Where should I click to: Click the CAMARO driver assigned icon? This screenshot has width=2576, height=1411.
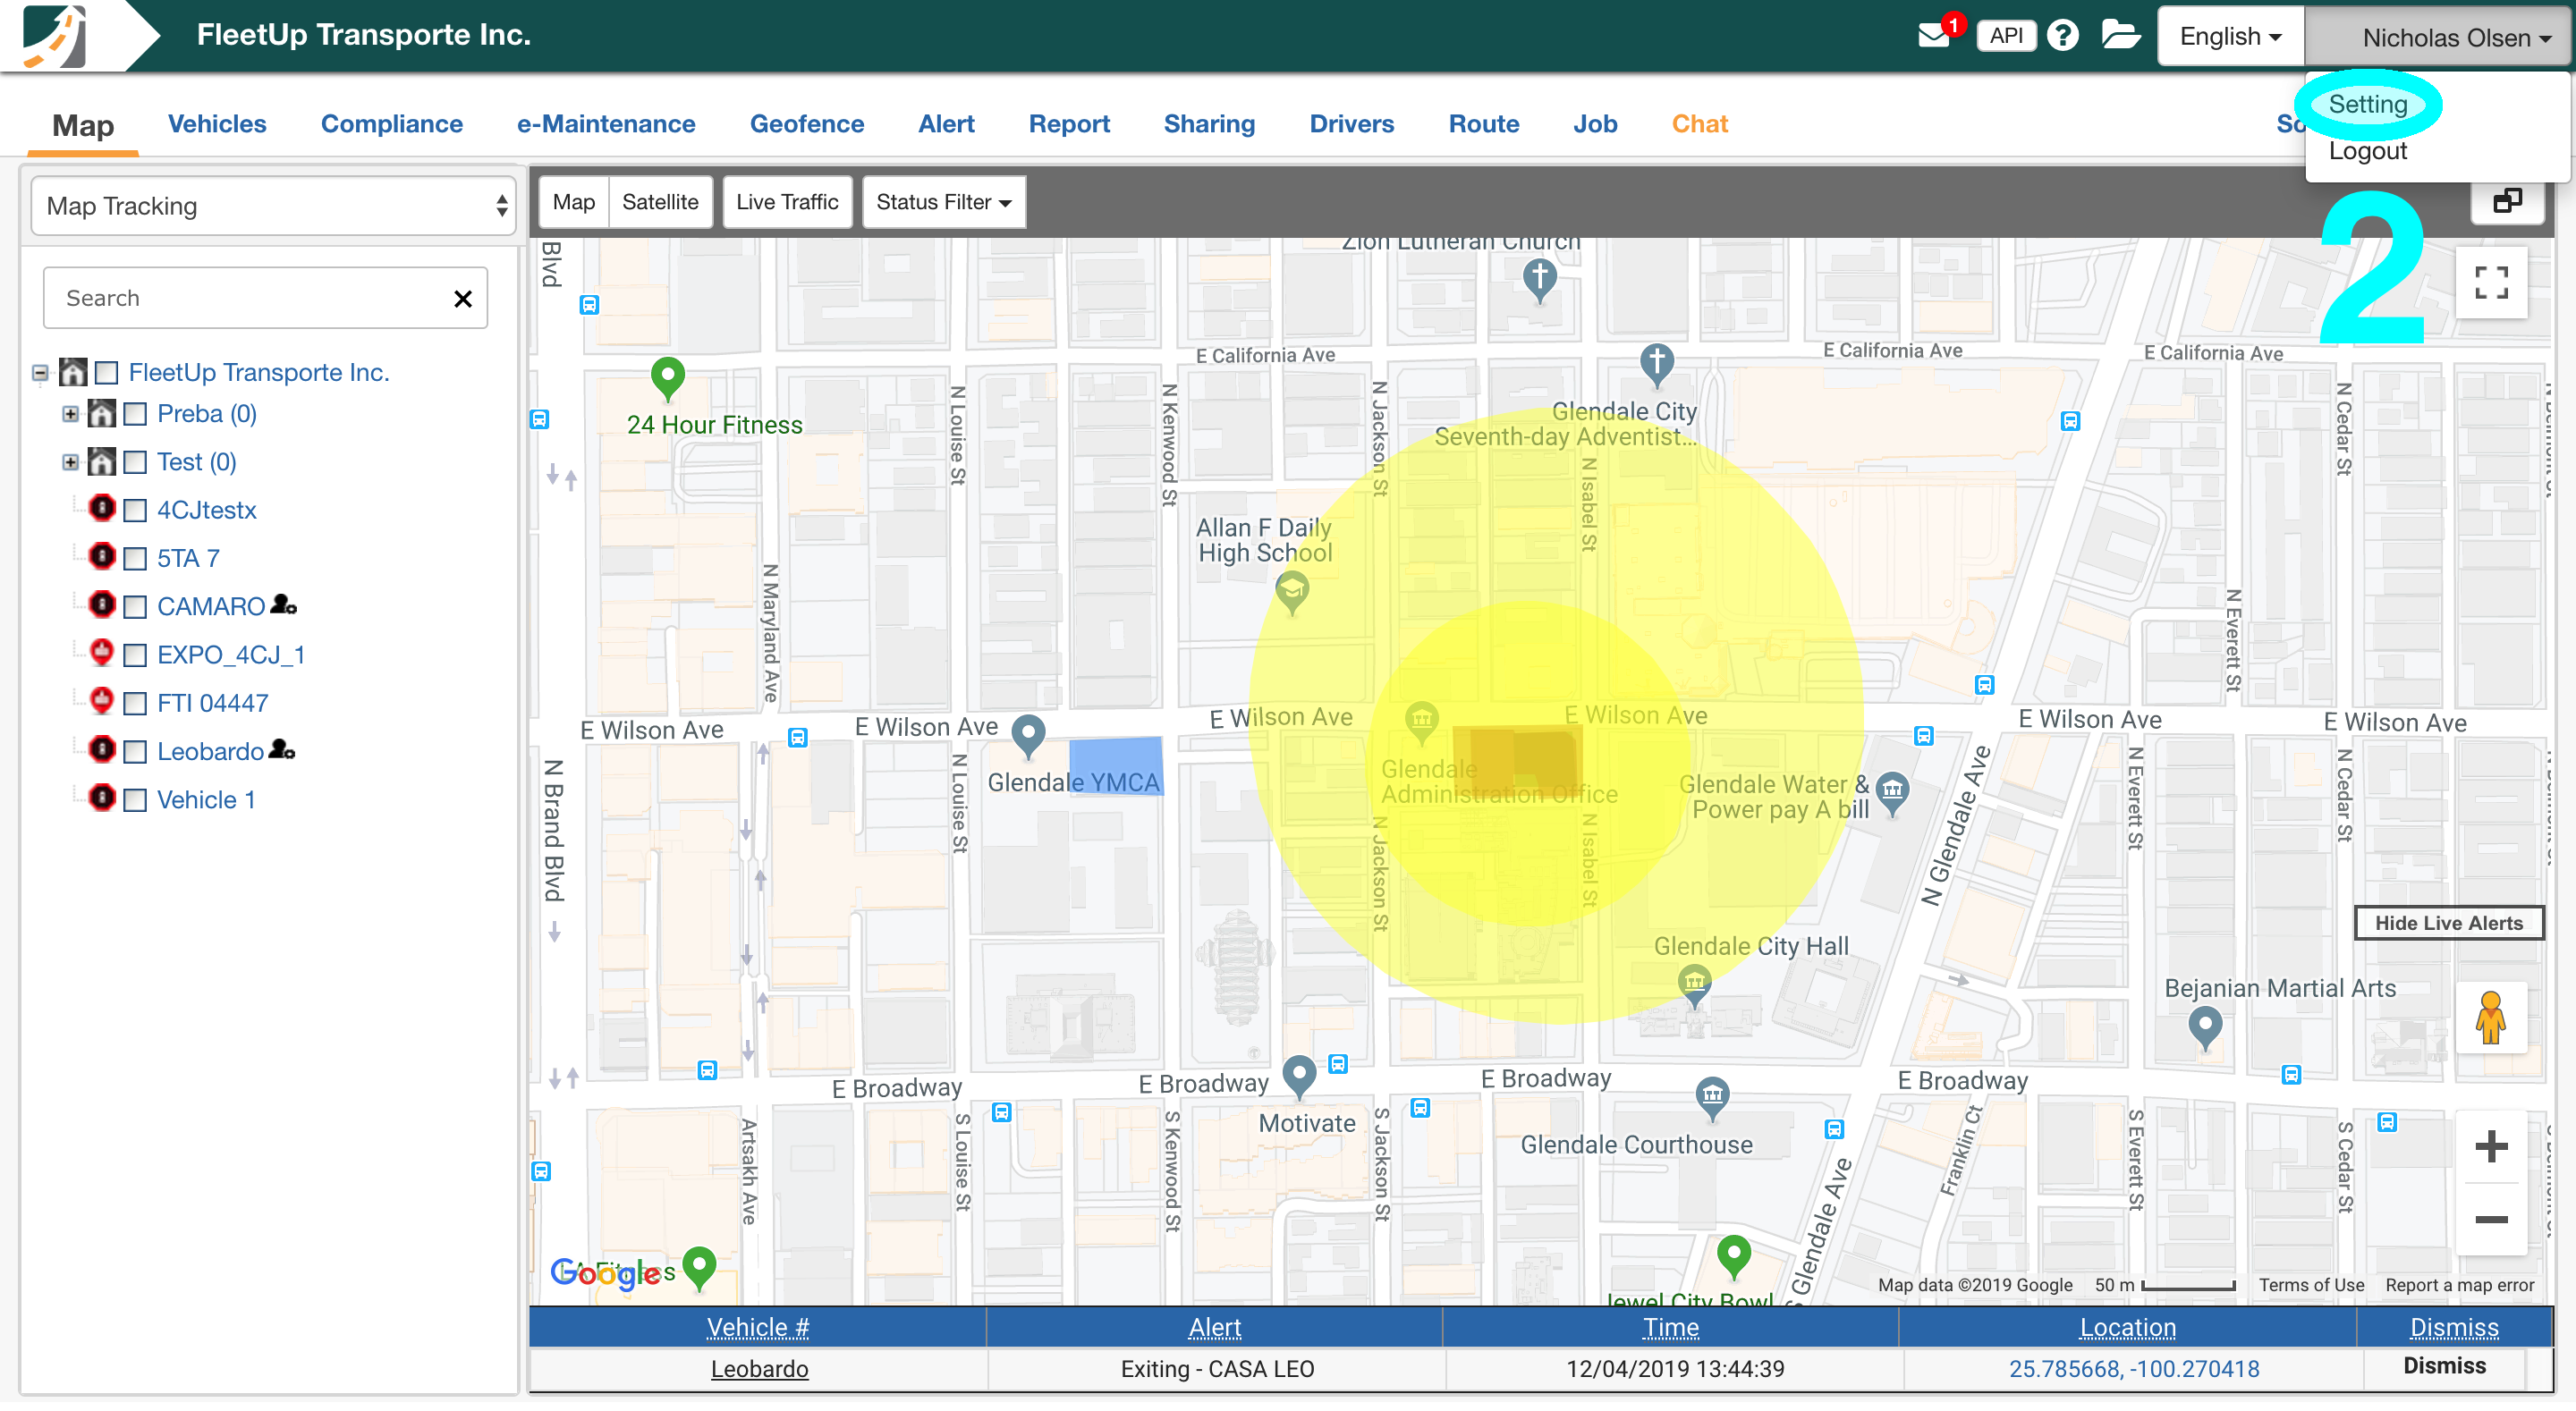284,605
